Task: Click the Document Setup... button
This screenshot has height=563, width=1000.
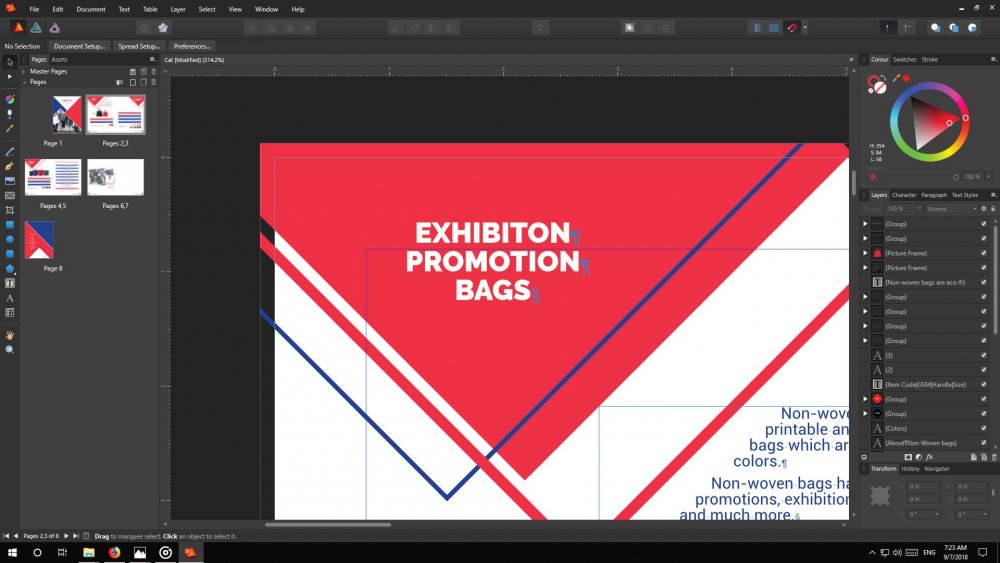Action: pyautogui.click(x=79, y=46)
